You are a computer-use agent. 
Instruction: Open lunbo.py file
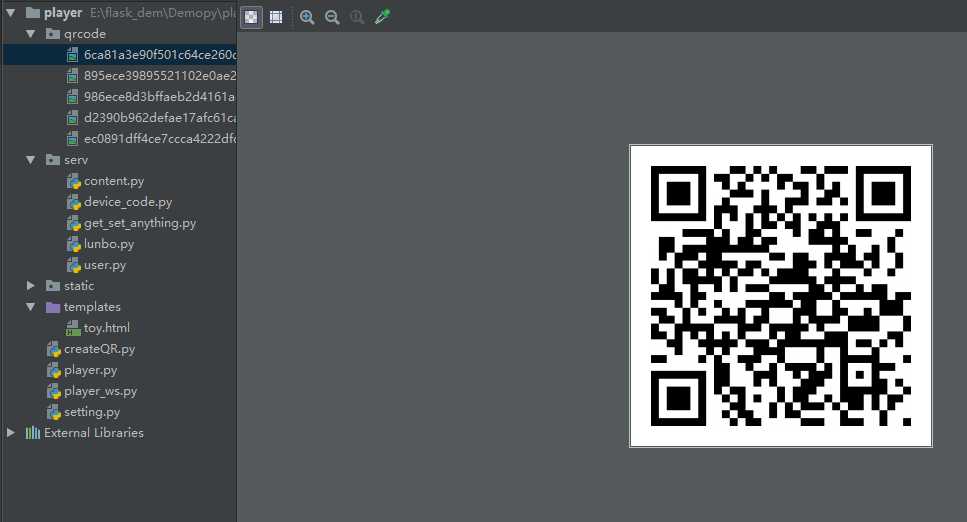(109, 244)
